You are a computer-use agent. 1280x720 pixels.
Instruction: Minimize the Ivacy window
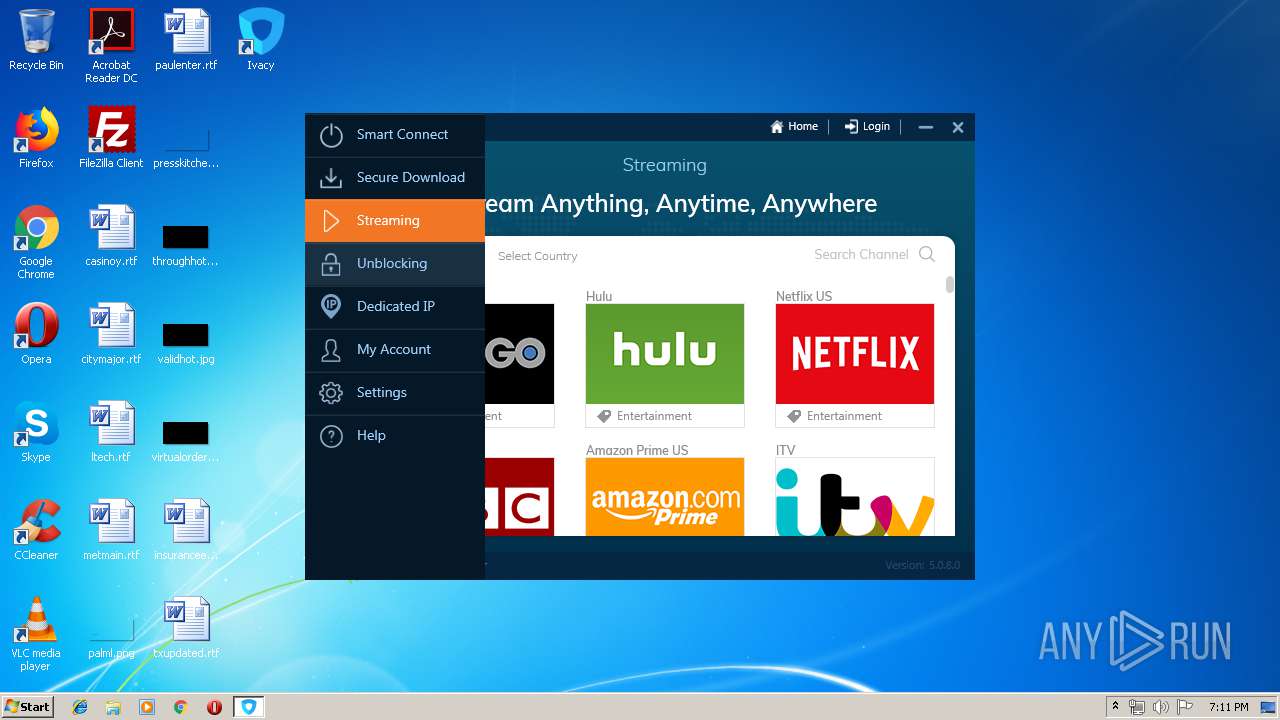point(926,127)
